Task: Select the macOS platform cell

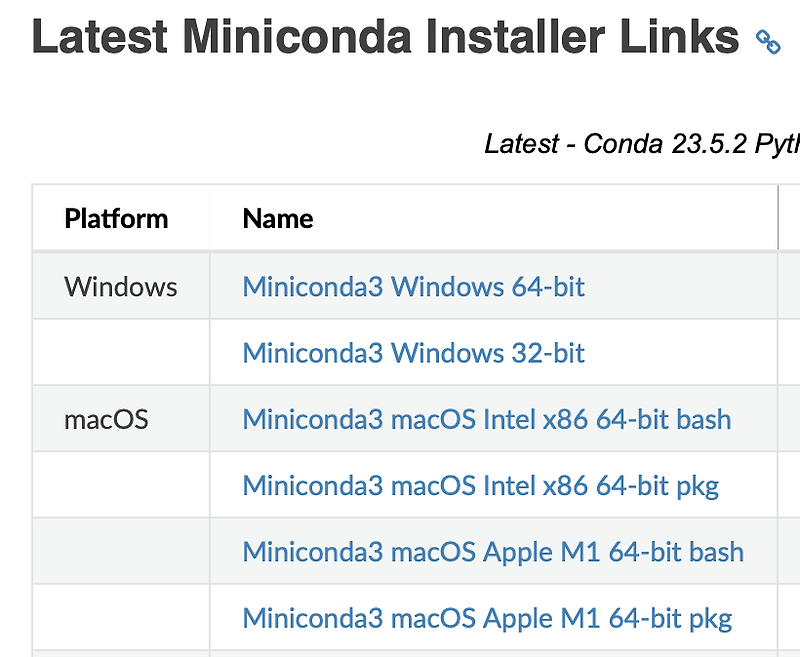Action: pyautogui.click(x=106, y=419)
